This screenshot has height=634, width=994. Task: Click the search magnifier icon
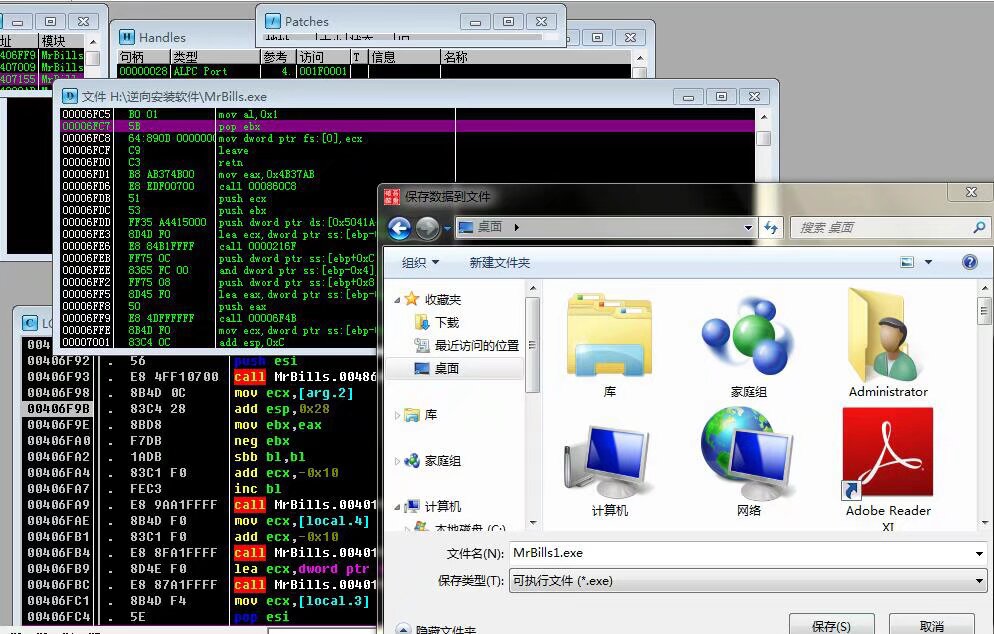tap(979, 227)
